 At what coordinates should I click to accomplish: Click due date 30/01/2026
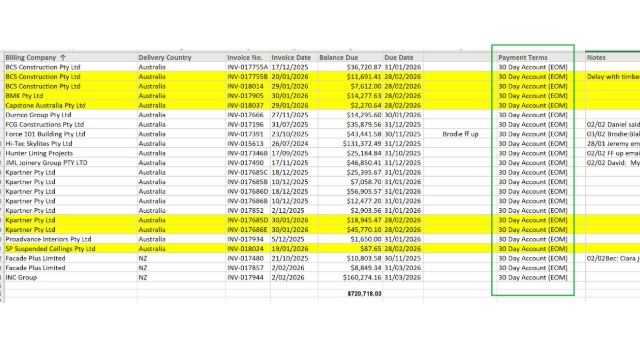(x=402, y=115)
